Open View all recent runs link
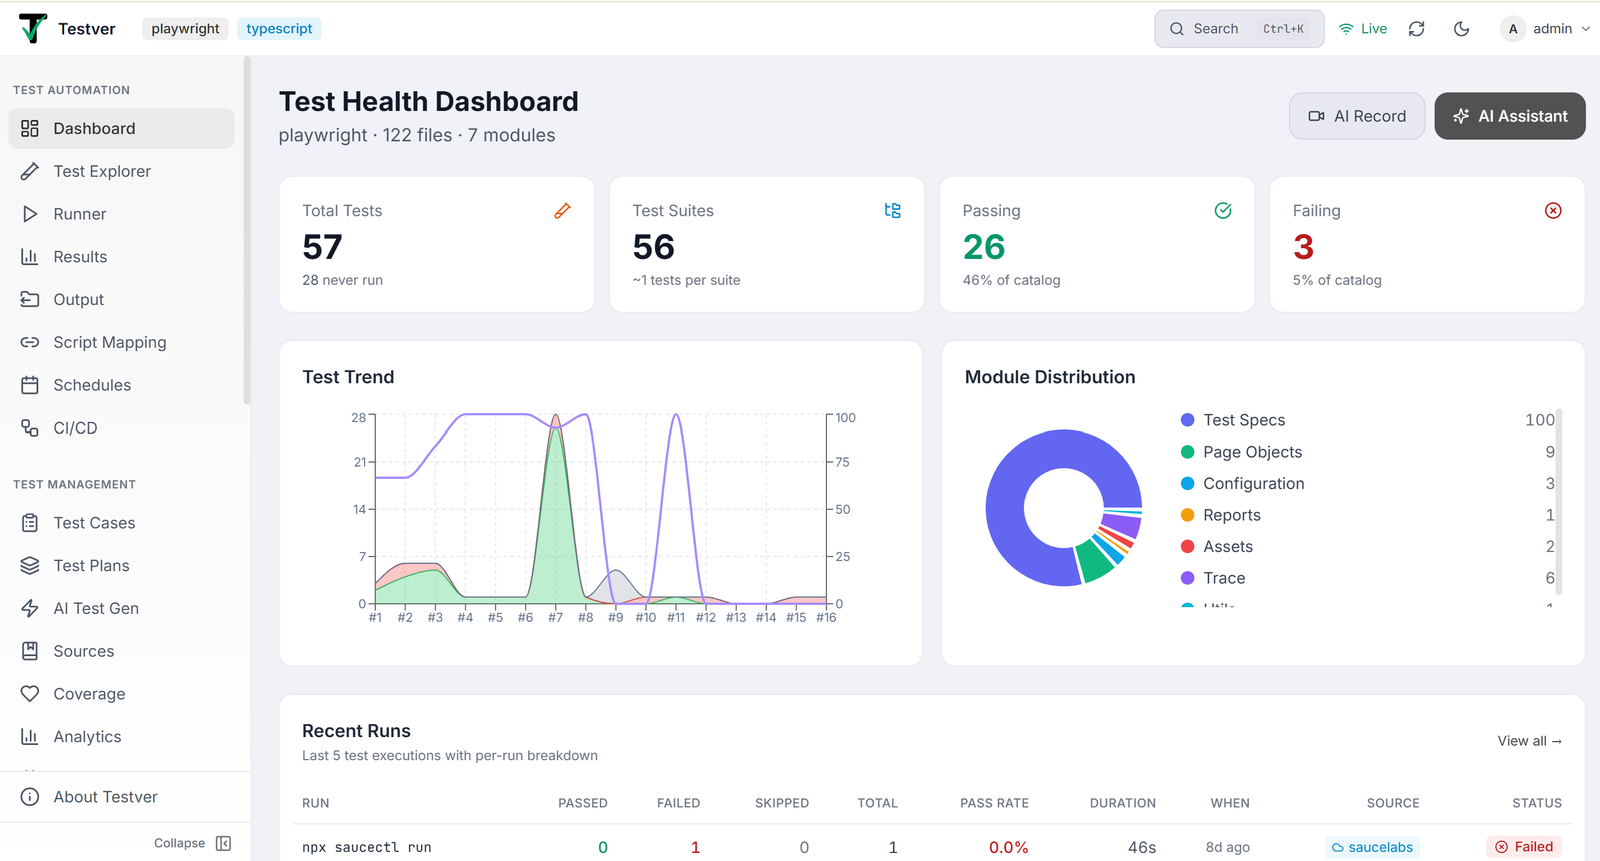This screenshot has width=1600, height=861. click(x=1529, y=741)
